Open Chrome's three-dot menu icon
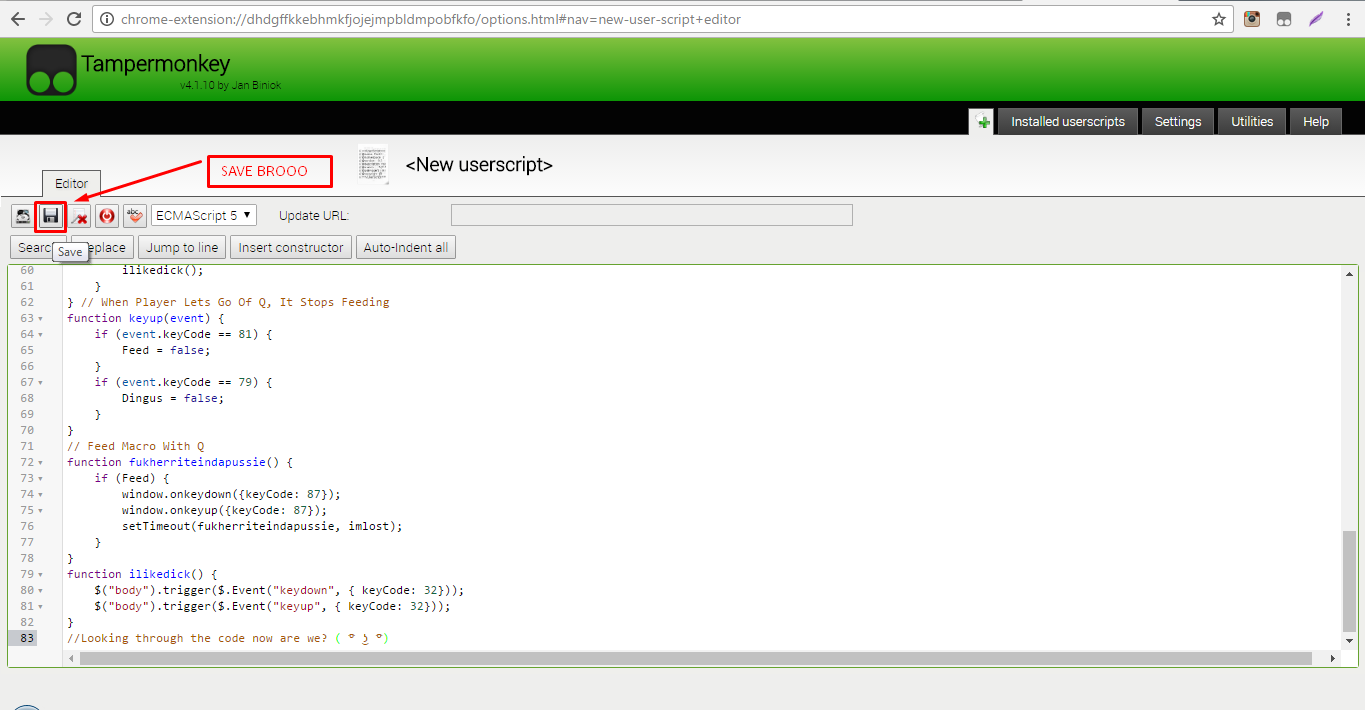The width and height of the screenshot is (1365, 710). coord(1348,18)
